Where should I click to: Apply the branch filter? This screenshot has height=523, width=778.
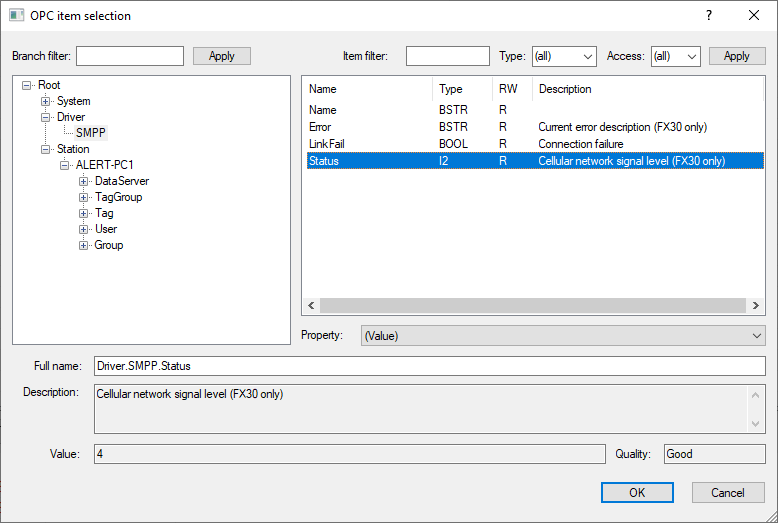221,56
